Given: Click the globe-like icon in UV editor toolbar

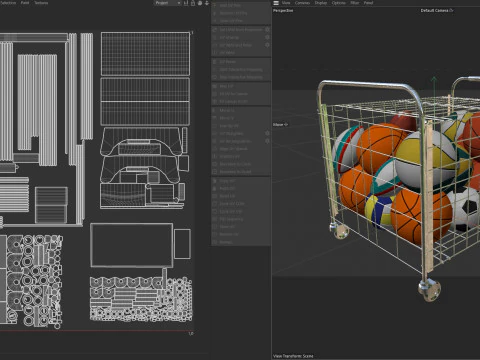Looking at the screenshot, I should coord(200,3).
